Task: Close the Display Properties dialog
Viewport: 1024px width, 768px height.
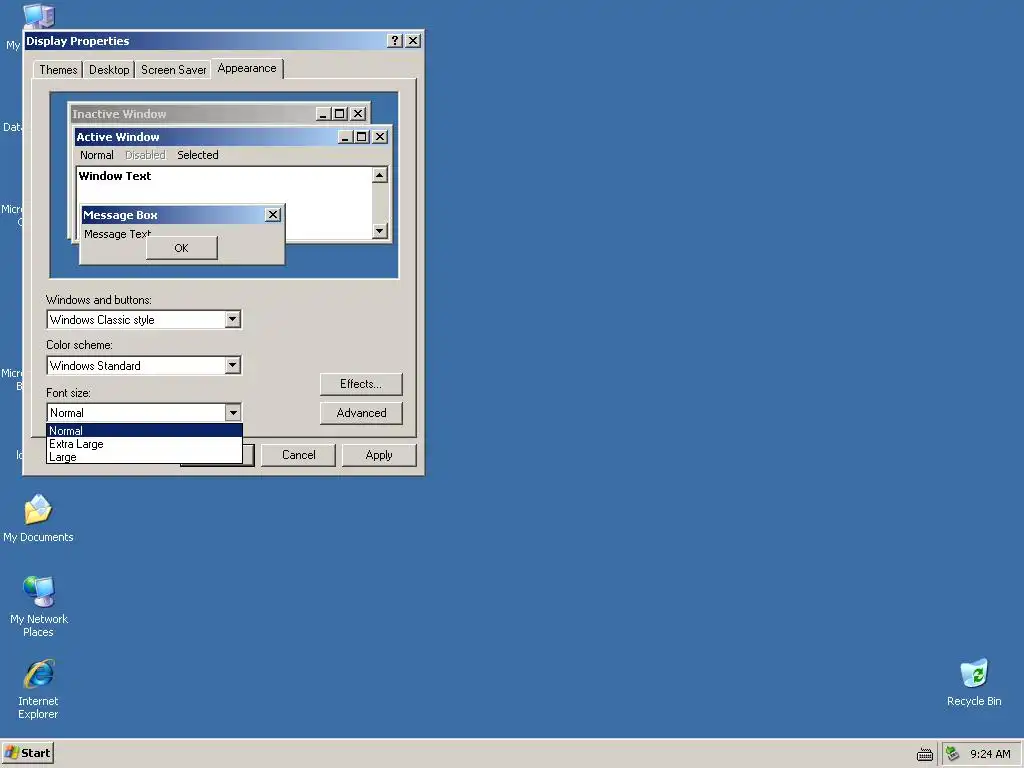Action: coord(413,40)
